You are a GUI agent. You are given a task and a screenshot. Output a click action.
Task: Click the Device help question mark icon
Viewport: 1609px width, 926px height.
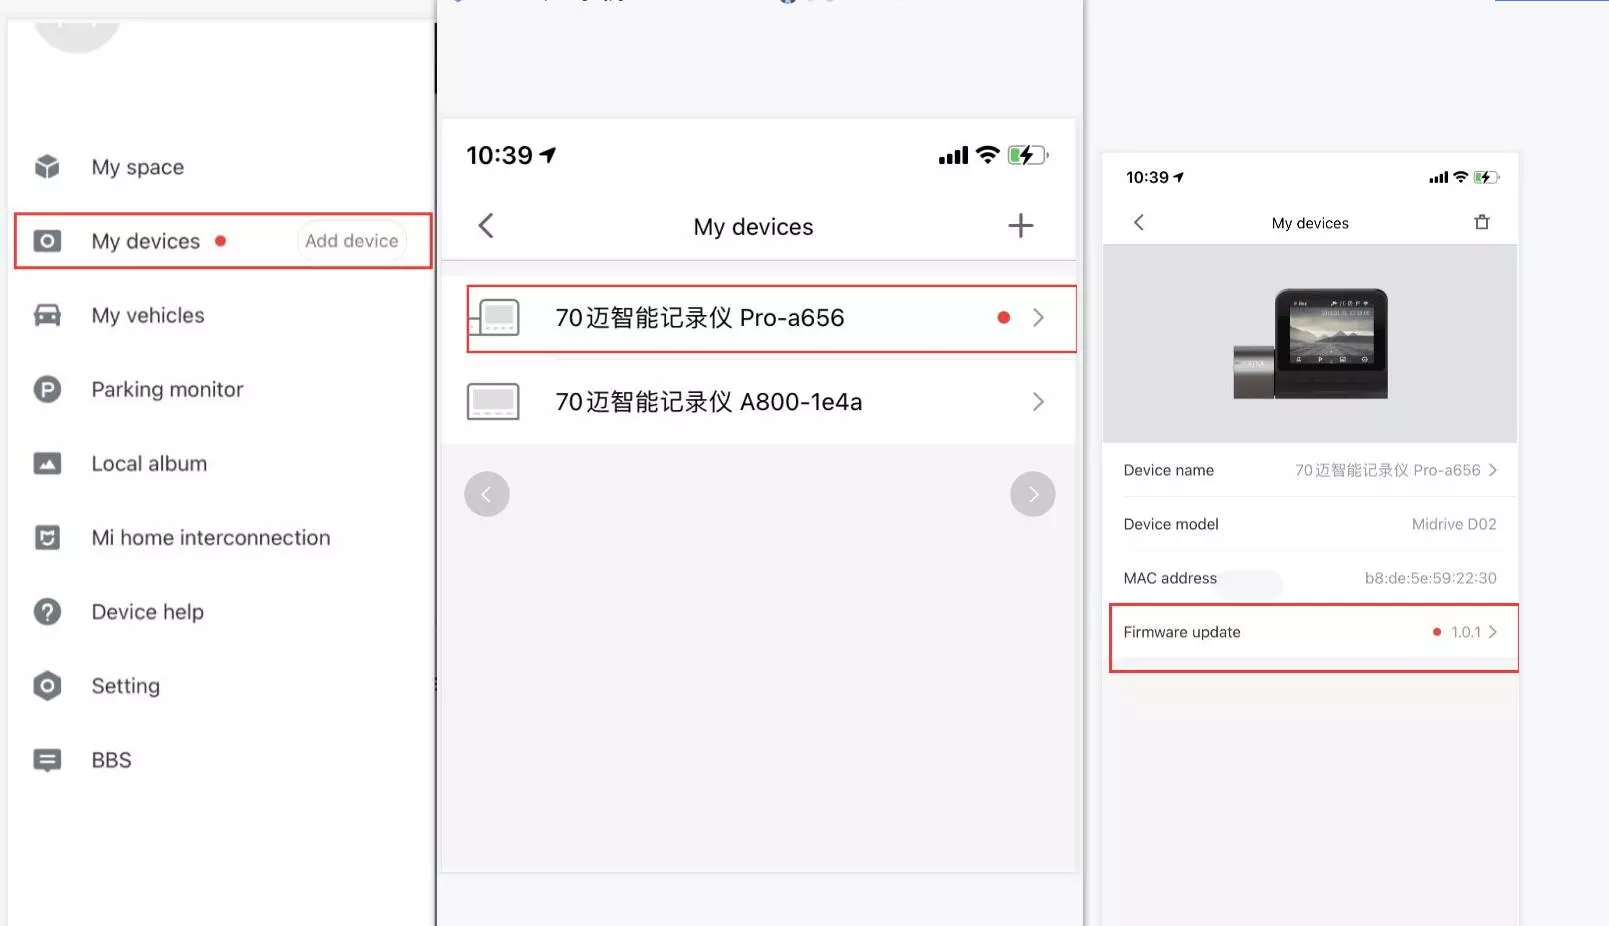click(47, 611)
